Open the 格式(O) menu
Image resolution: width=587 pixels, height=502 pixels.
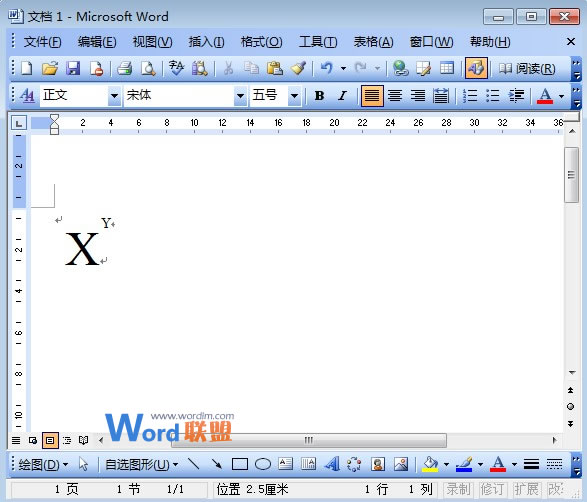262,42
